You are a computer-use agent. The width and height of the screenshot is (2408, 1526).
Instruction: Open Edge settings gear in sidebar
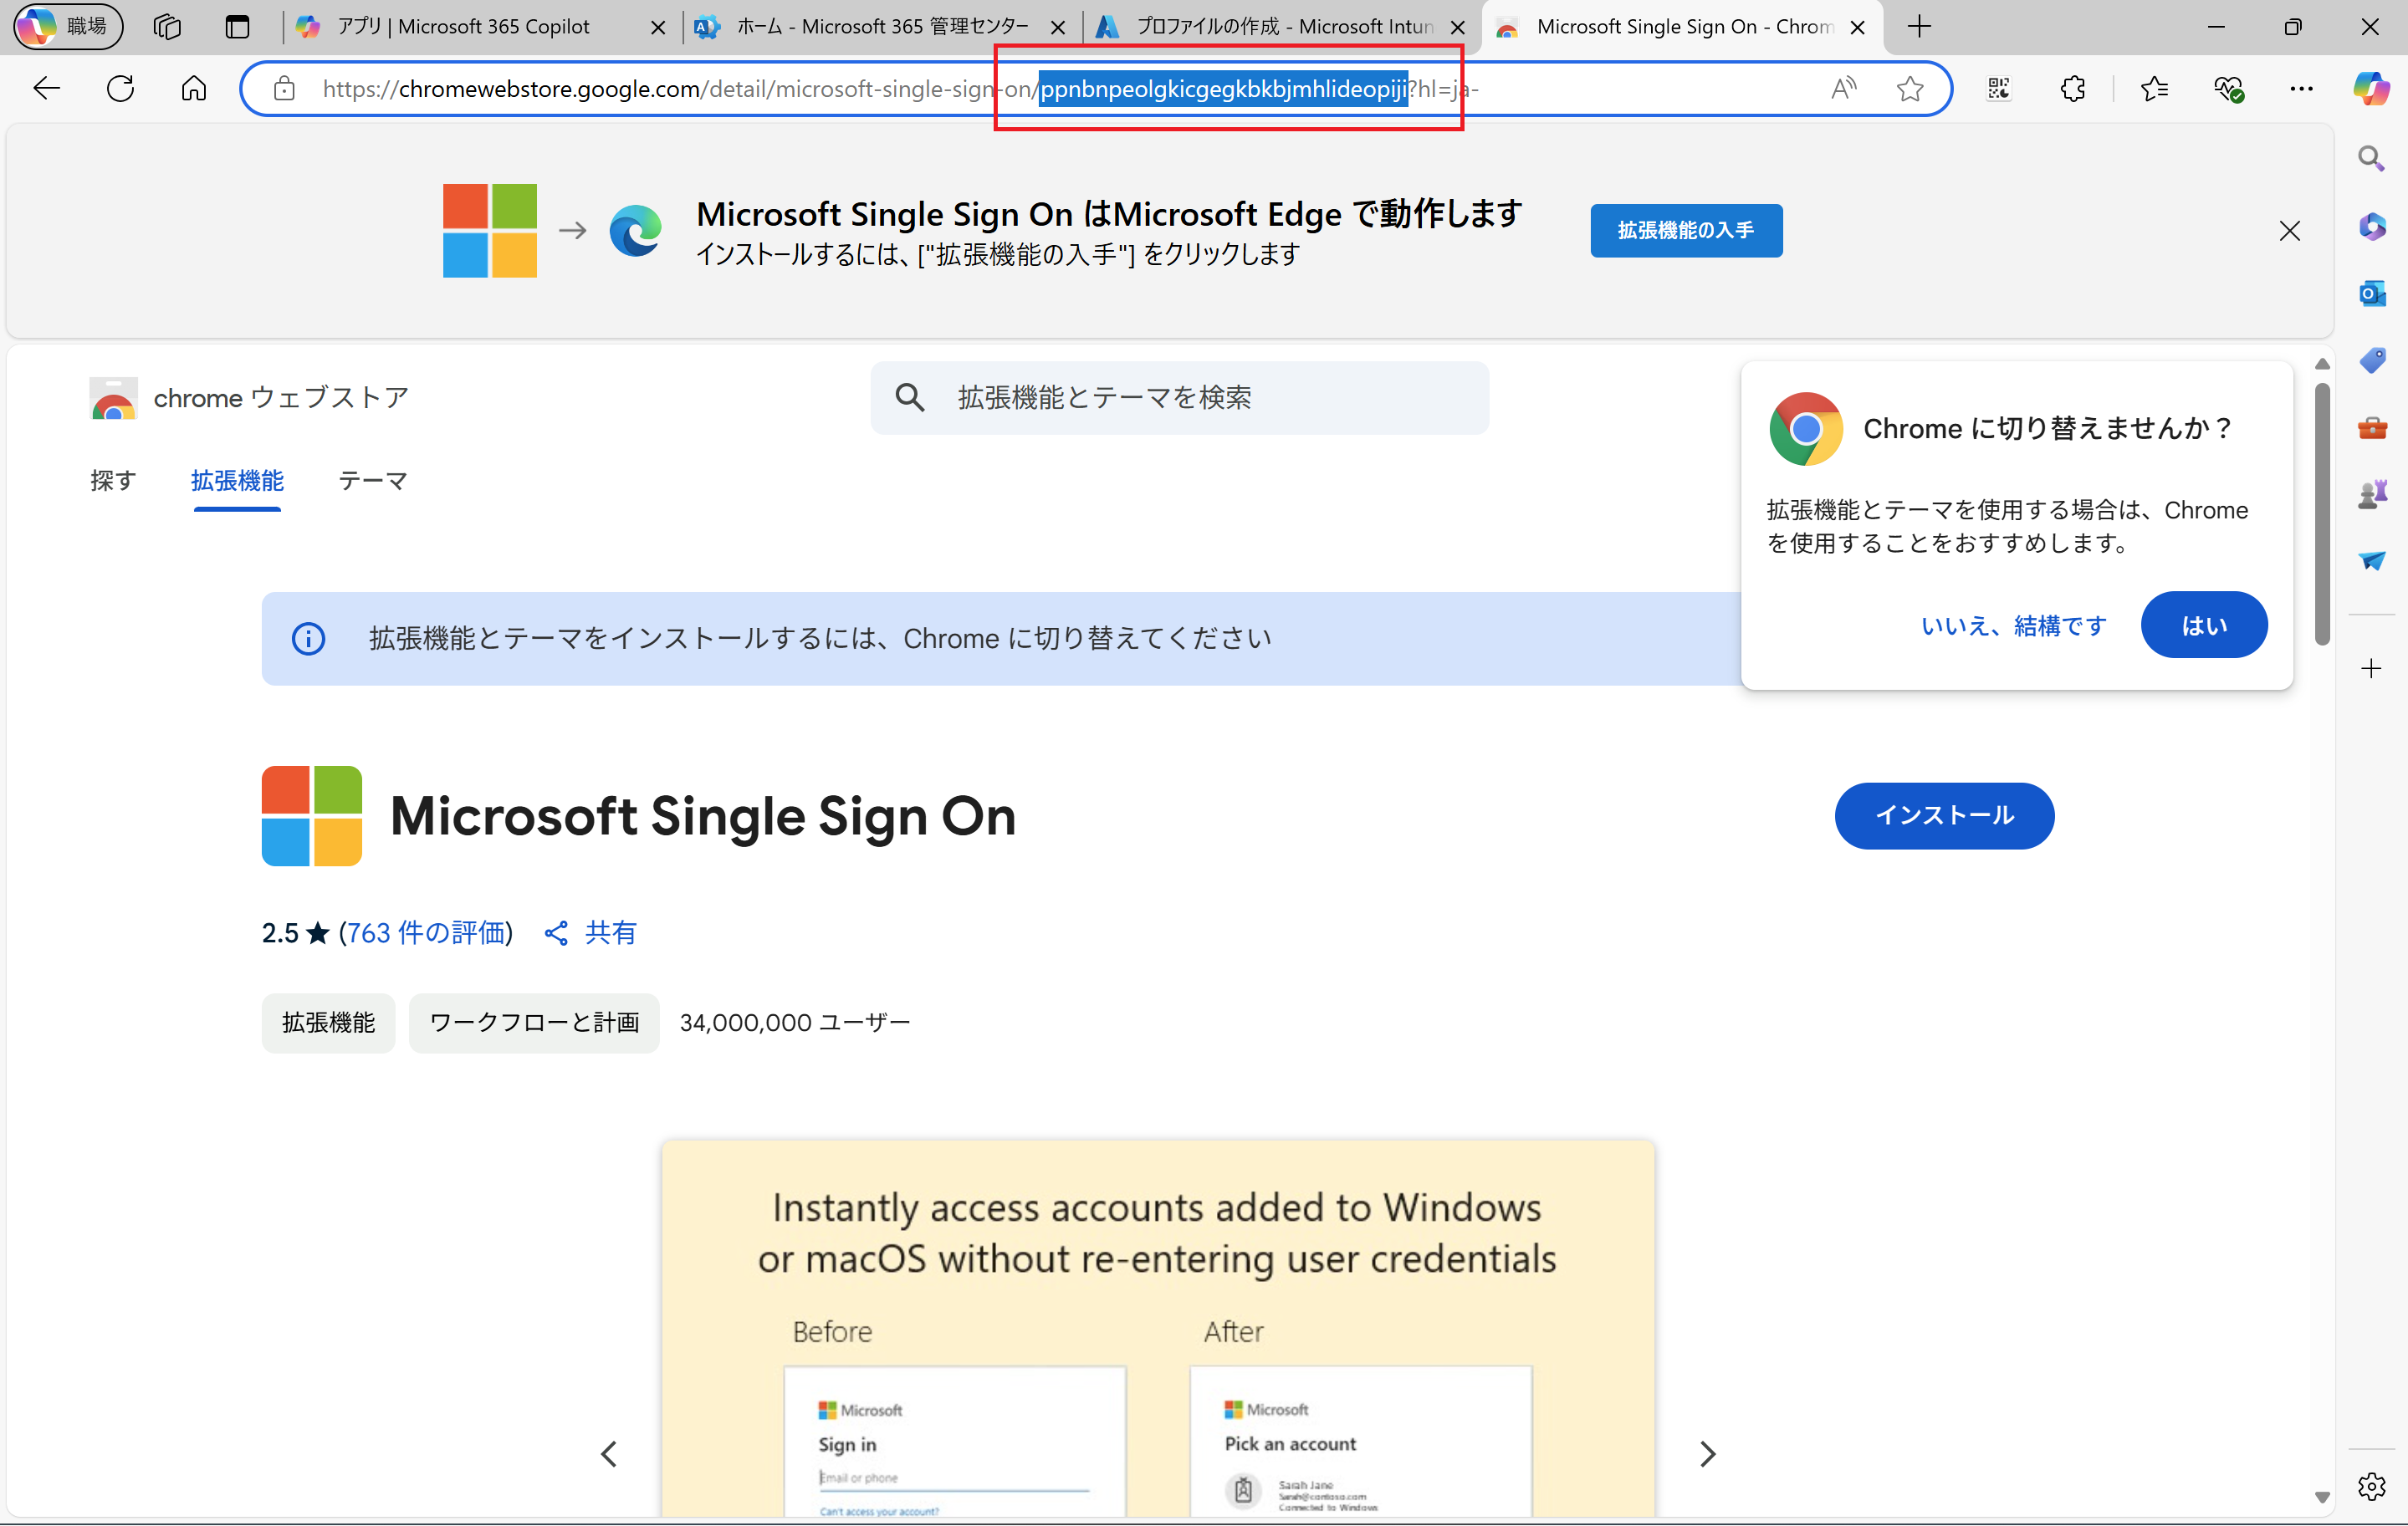[x=2372, y=1487]
